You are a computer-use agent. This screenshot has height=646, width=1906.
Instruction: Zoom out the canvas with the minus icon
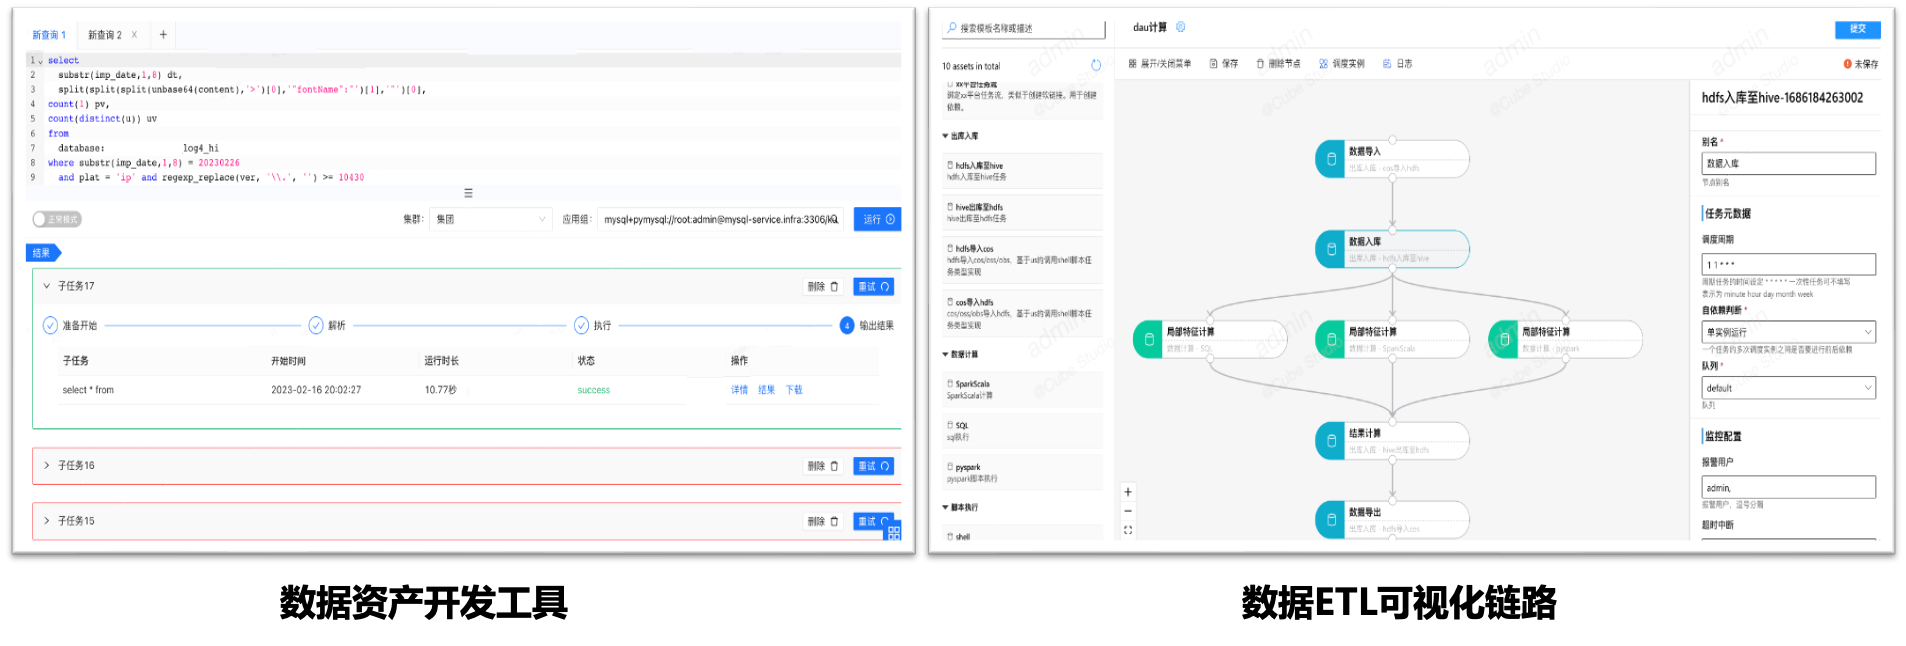[x=1128, y=511]
